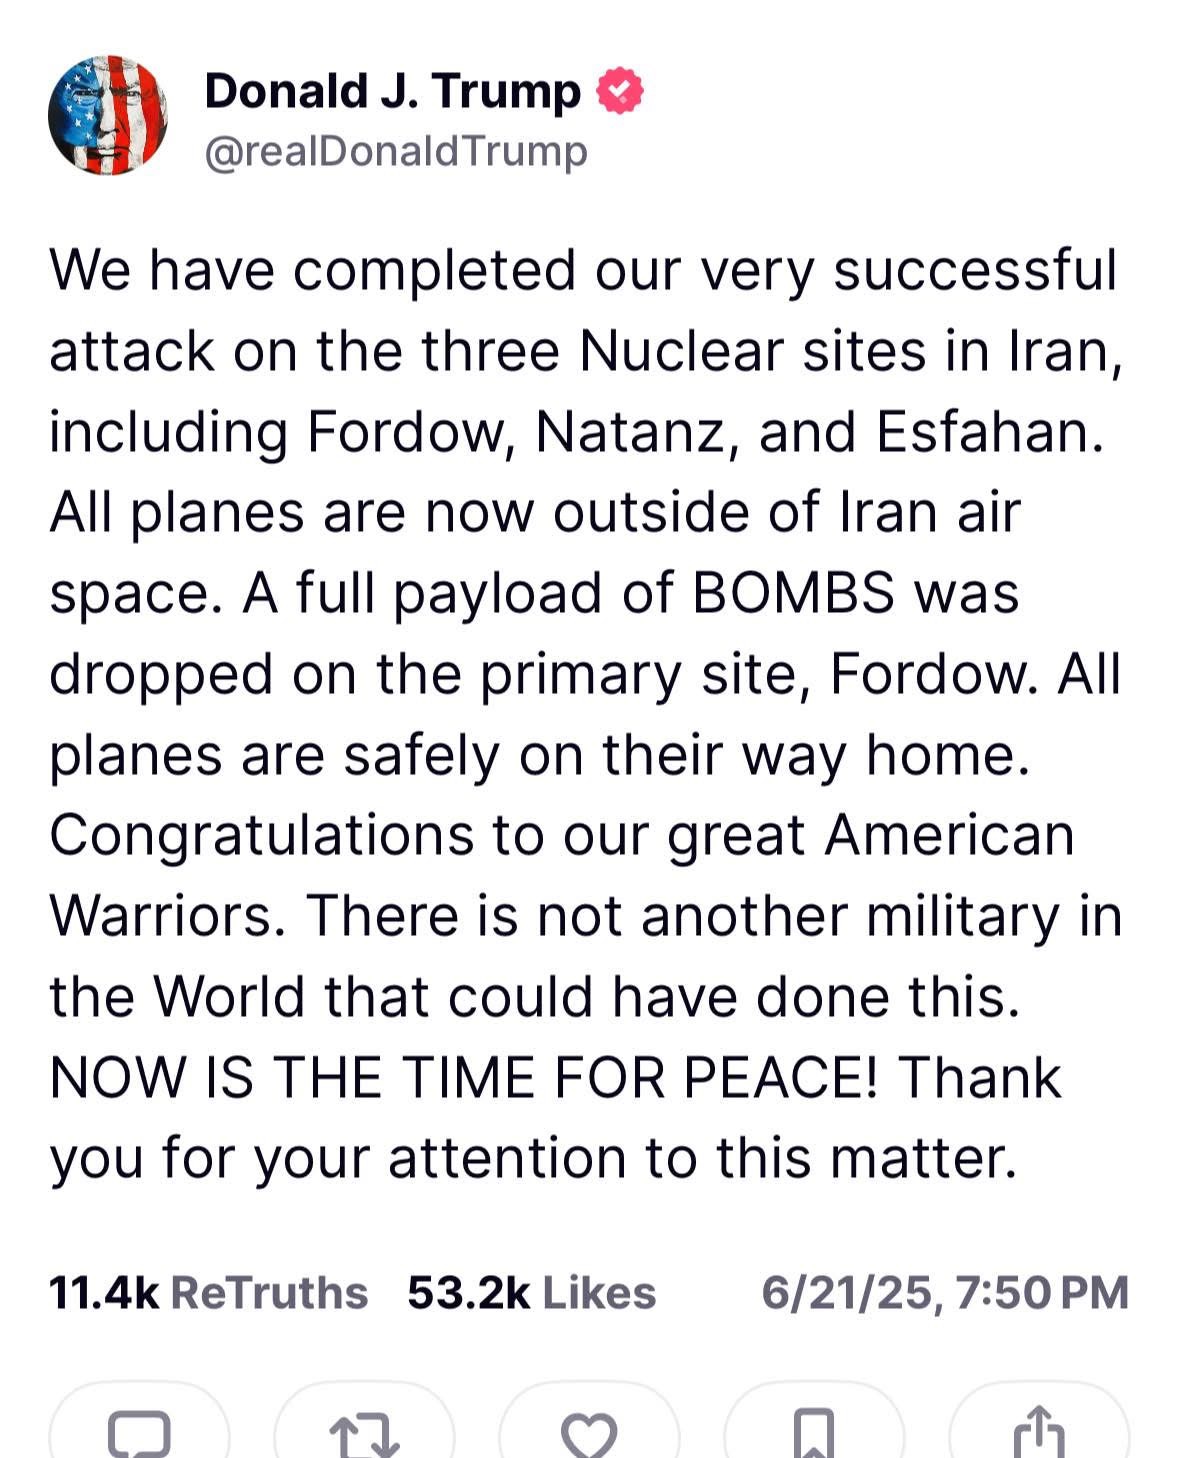View the 53.2k Likes count
This screenshot has height=1458, width=1179.
click(468, 1293)
